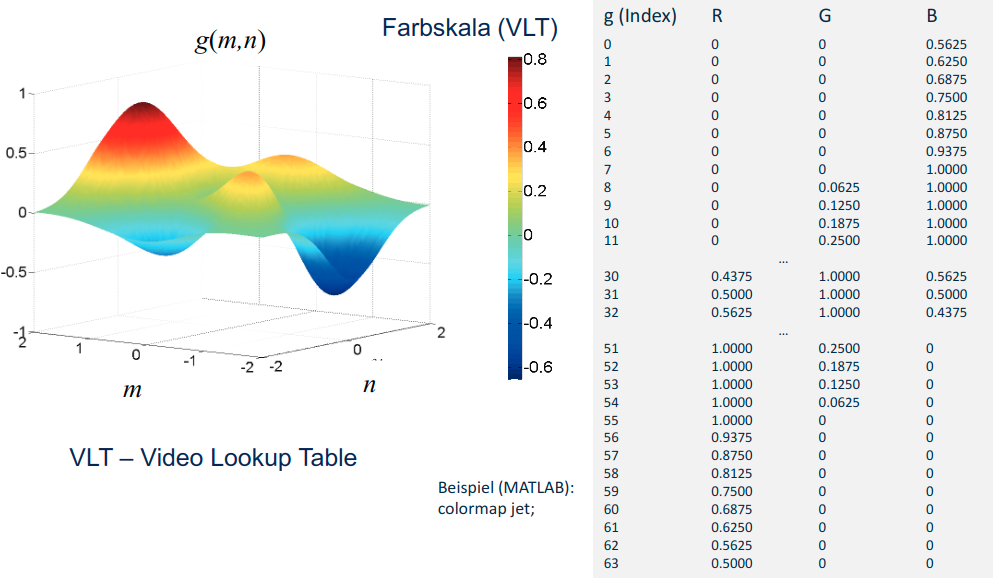The height and width of the screenshot is (578, 993).
Task: Click the n axis label
Action: (x=369, y=383)
